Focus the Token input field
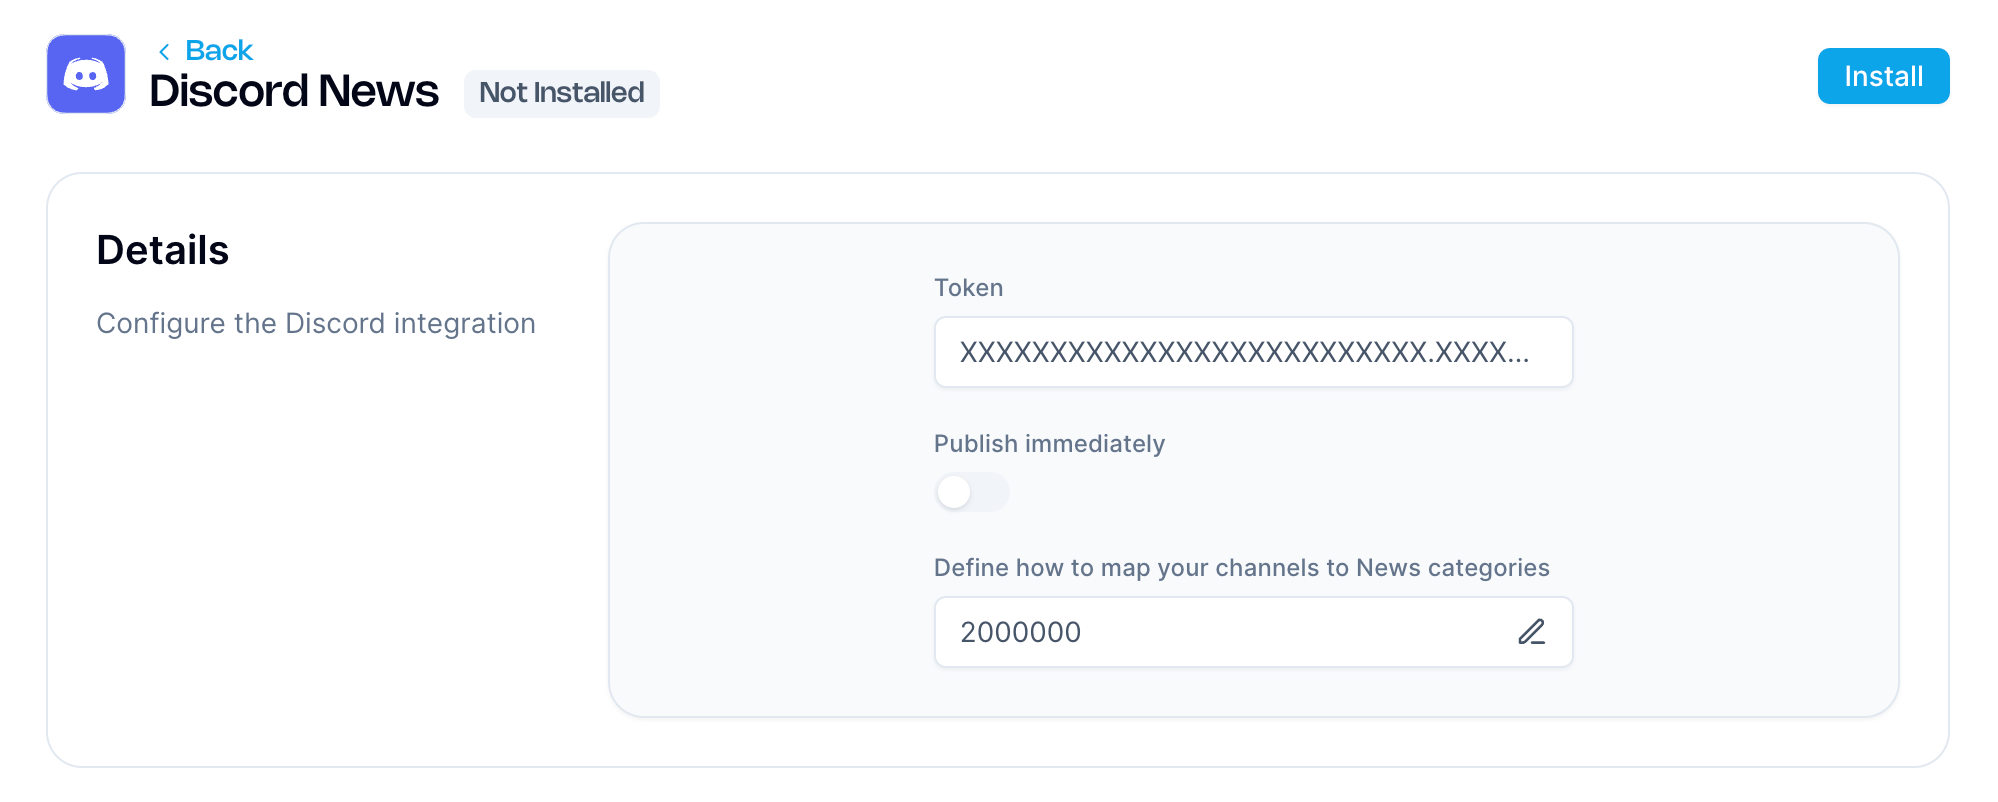The image size is (1998, 802). [x=1252, y=352]
